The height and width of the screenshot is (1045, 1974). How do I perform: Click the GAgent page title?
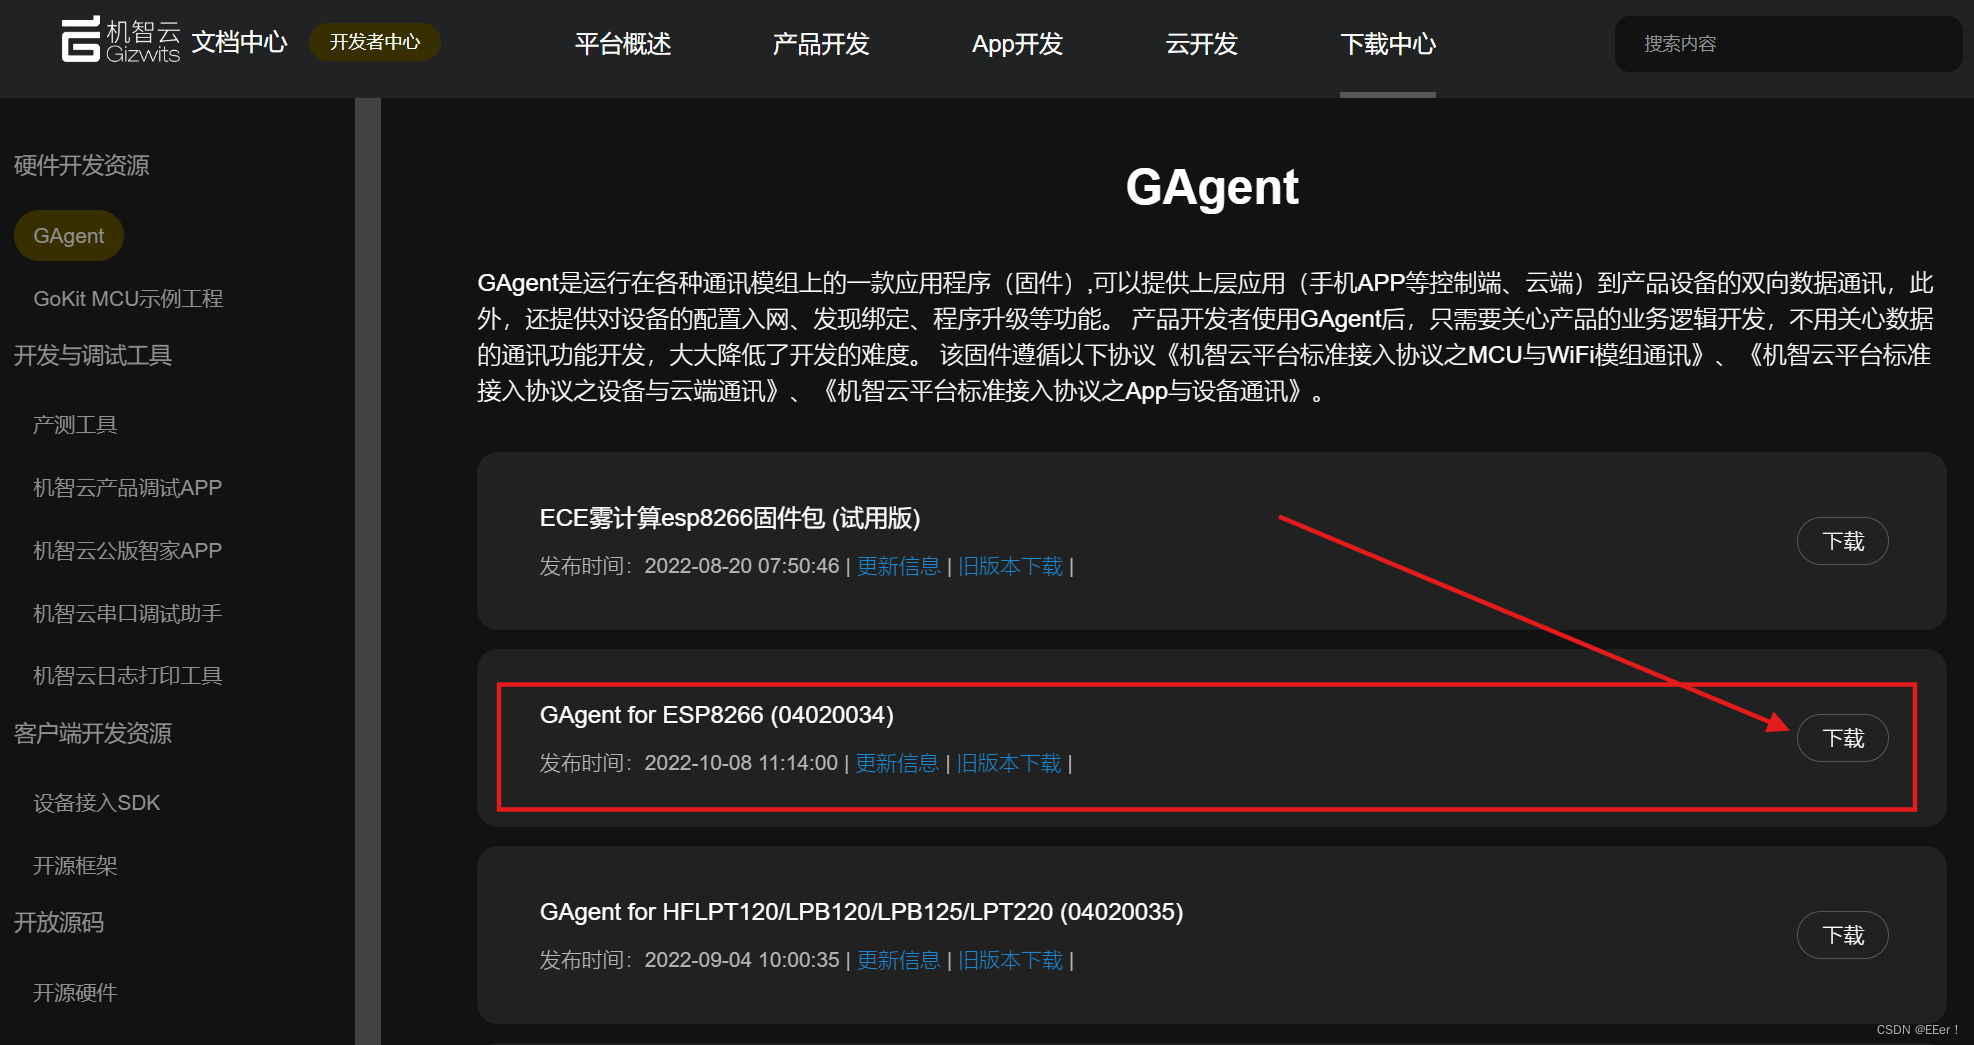[x=1212, y=187]
